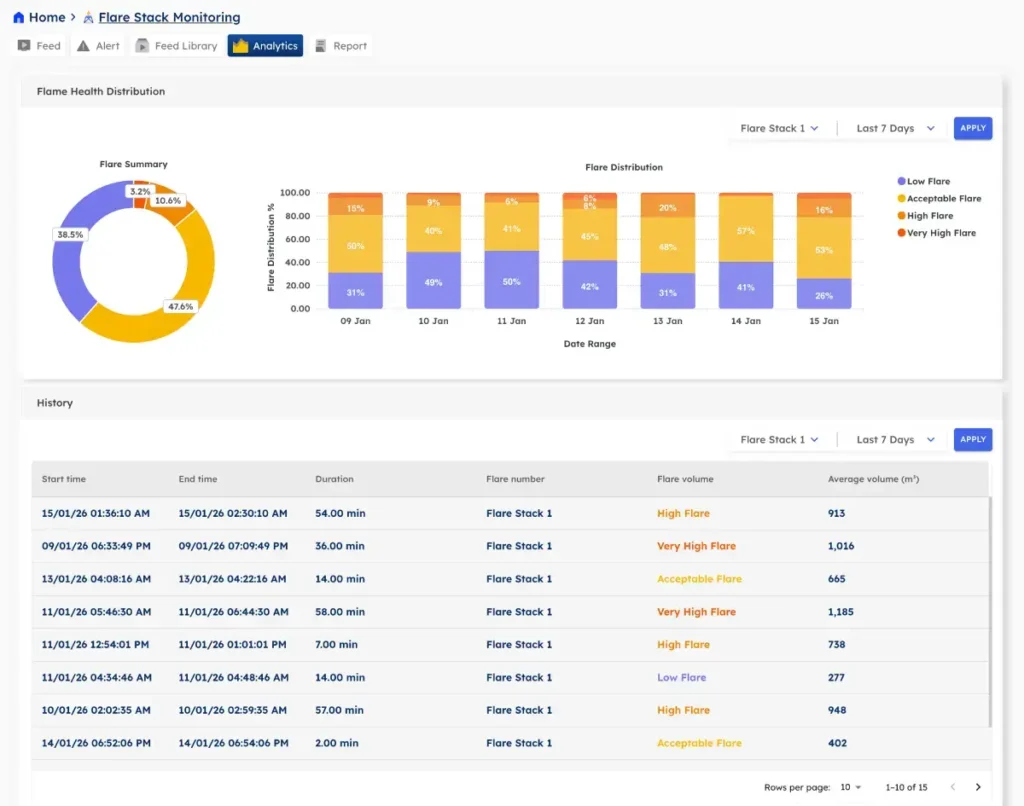Click the Alert triangle icon
The height and width of the screenshot is (806, 1024).
pyautogui.click(x=83, y=46)
